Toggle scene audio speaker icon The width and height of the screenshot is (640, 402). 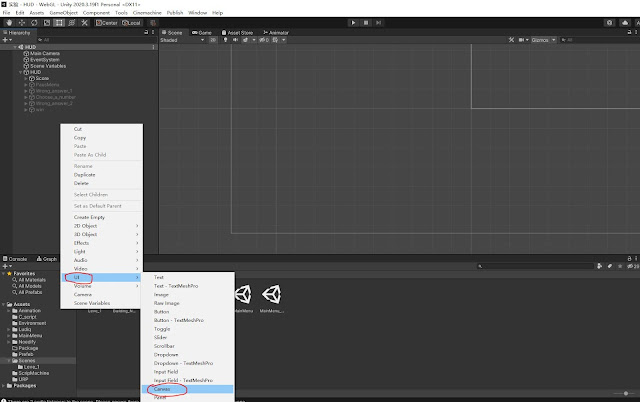coord(235,40)
